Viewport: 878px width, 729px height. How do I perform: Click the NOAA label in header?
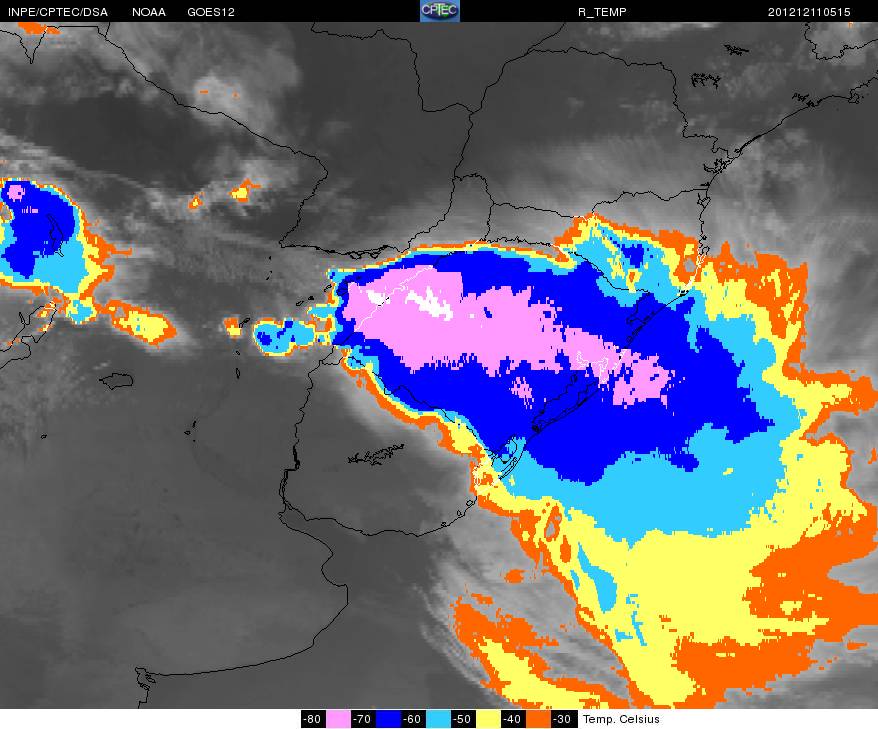(x=148, y=12)
